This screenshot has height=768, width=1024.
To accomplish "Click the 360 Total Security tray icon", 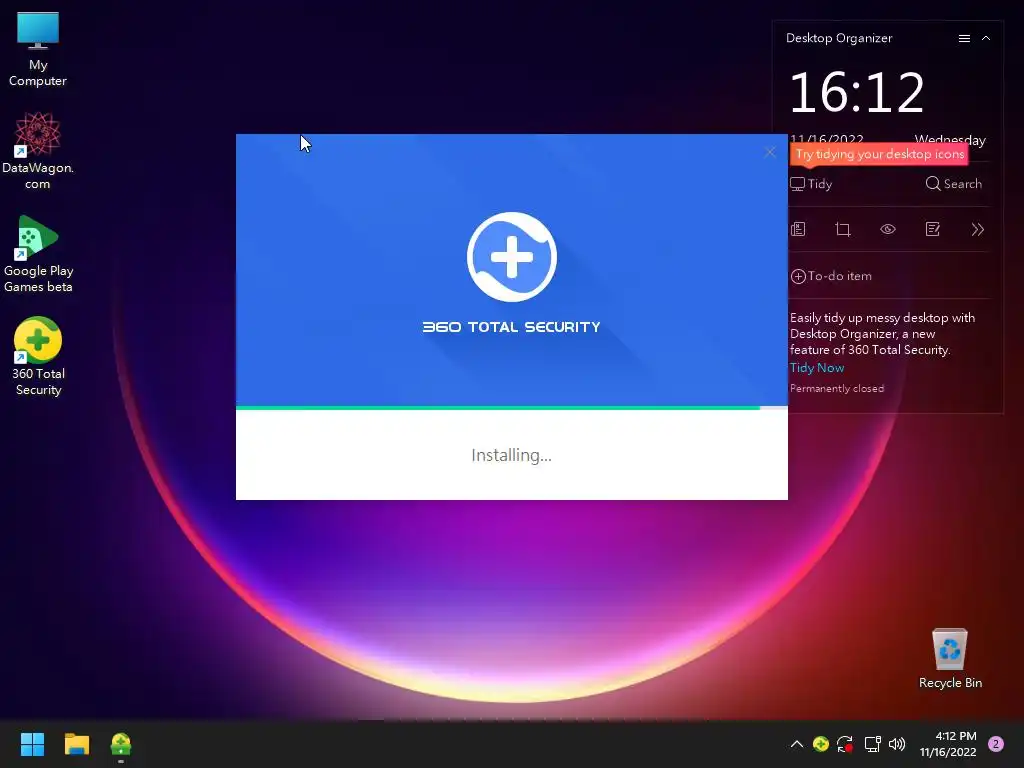I will [821, 744].
